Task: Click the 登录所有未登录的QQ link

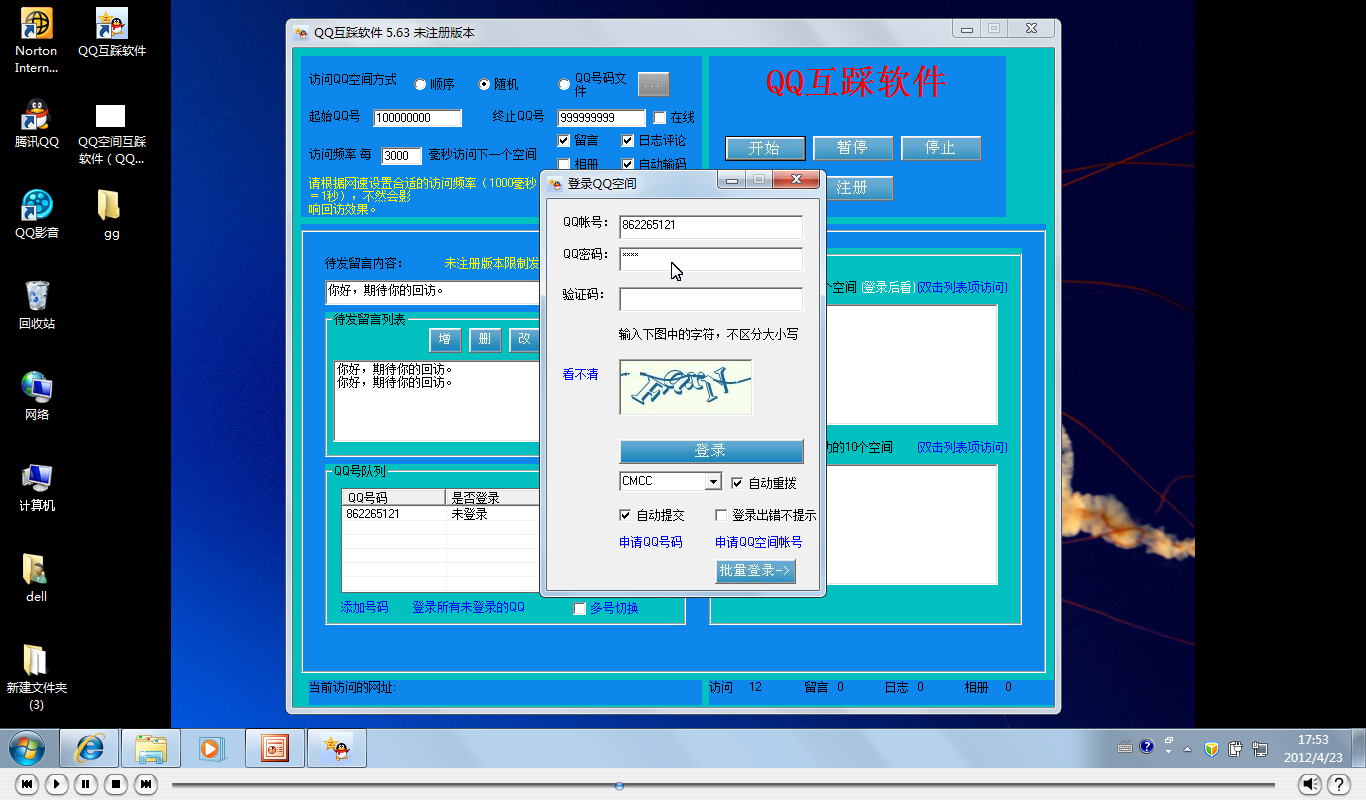Action: [468, 607]
